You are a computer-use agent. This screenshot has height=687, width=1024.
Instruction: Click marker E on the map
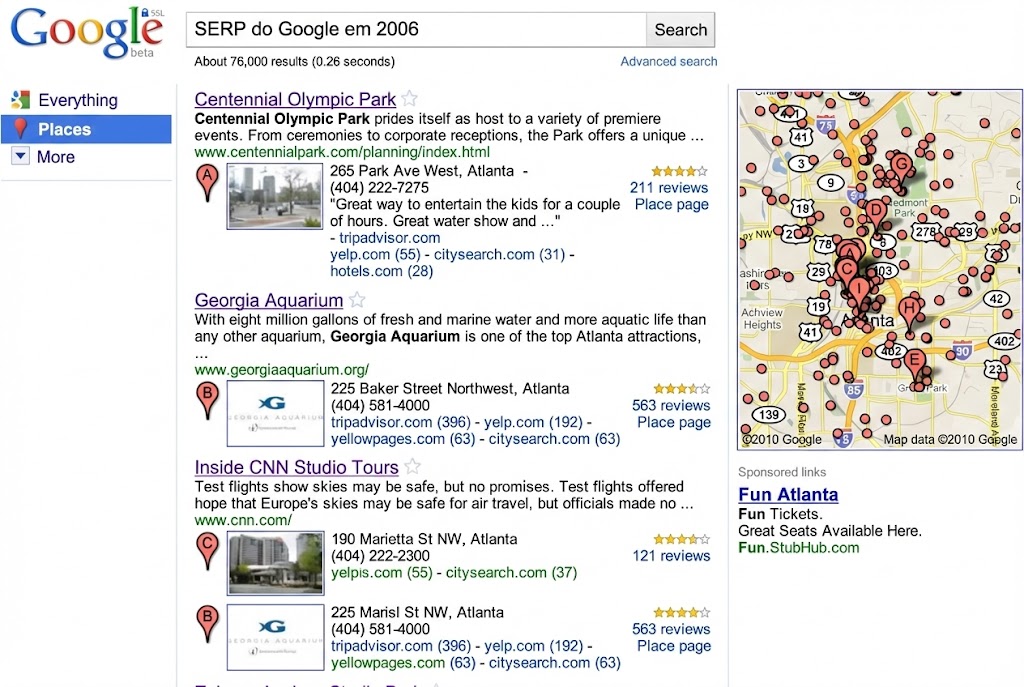point(915,357)
